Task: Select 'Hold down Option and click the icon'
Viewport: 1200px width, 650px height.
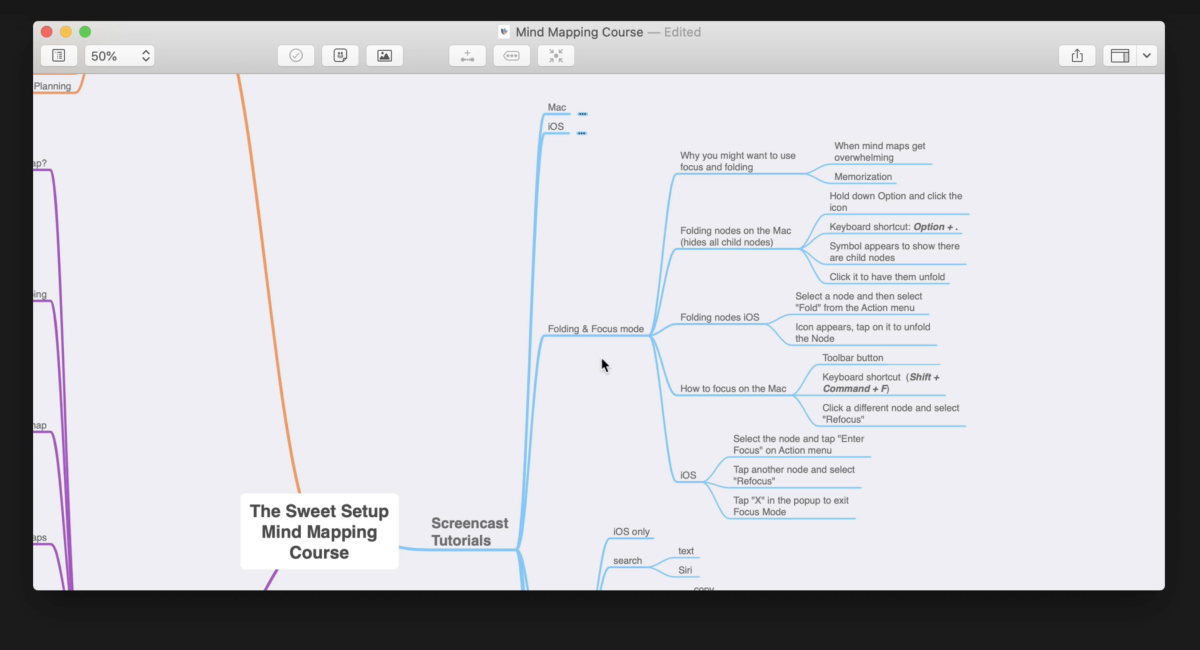Action: 896,202
